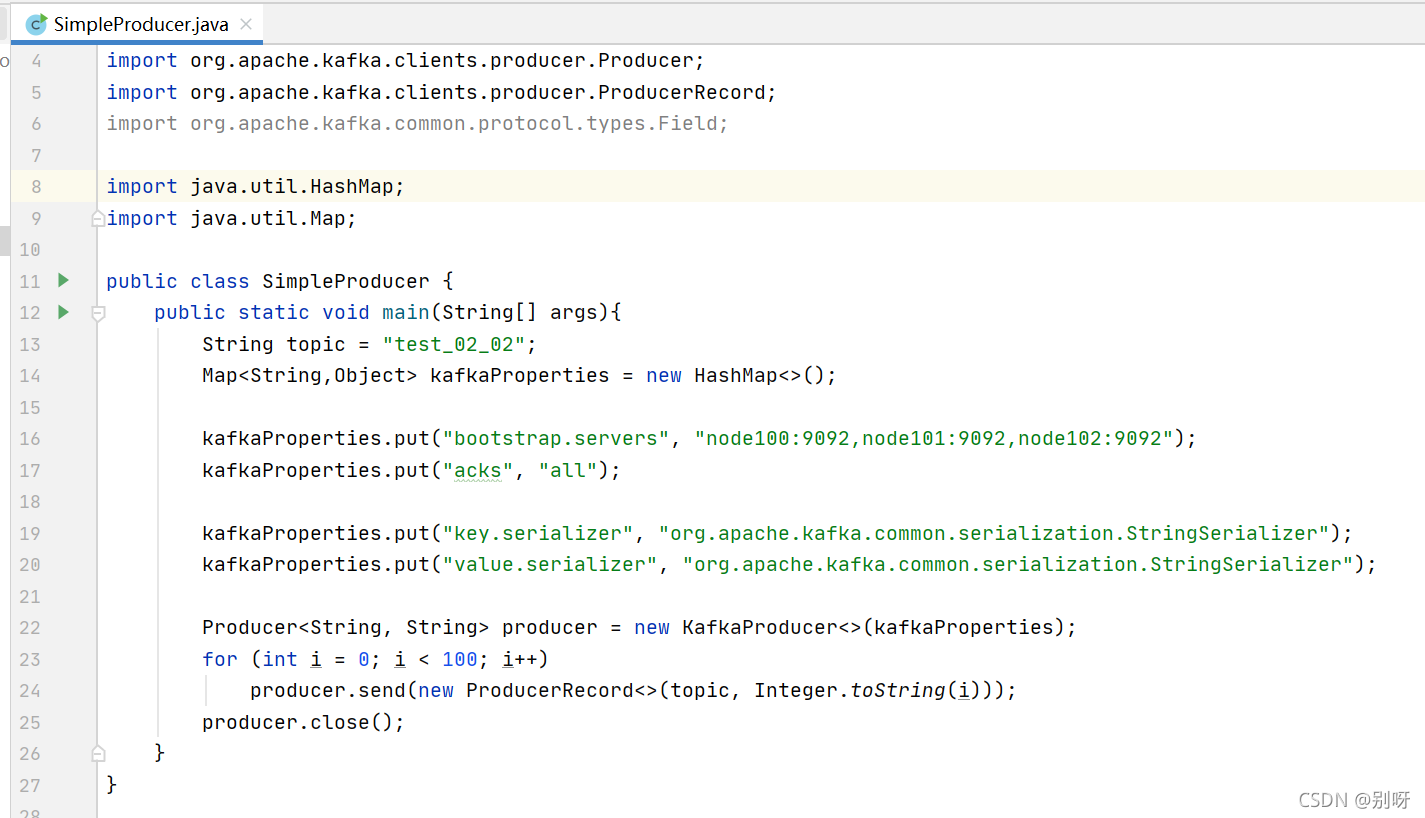The height and width of the screenshot is (818, 1425).
Task: Click the "all" string value
Action: point(568,470)
